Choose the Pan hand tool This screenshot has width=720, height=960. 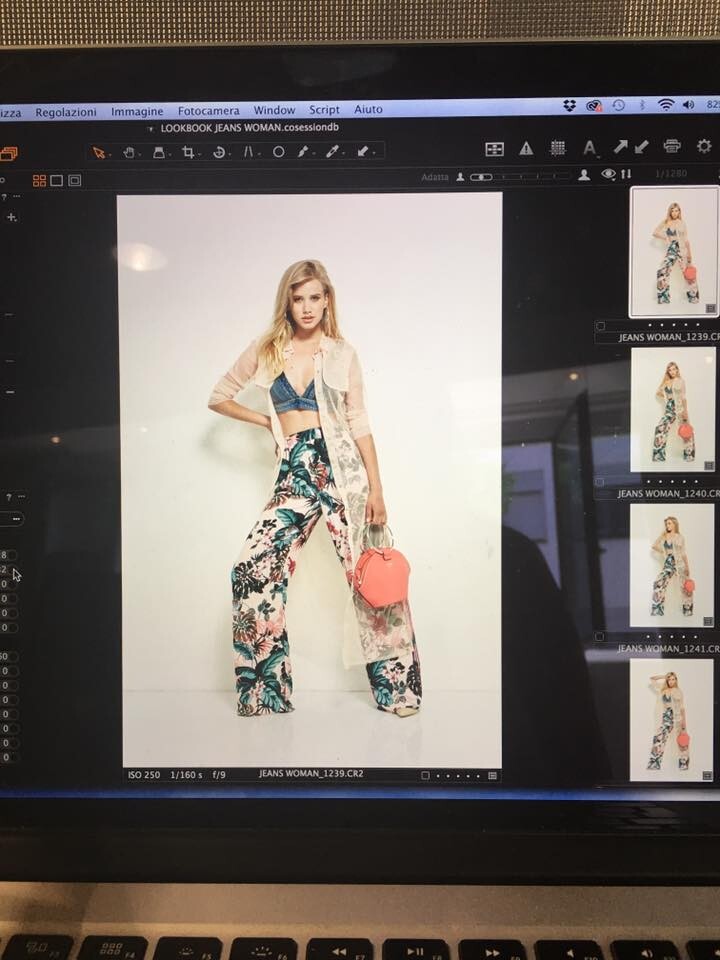click(129, 152)
